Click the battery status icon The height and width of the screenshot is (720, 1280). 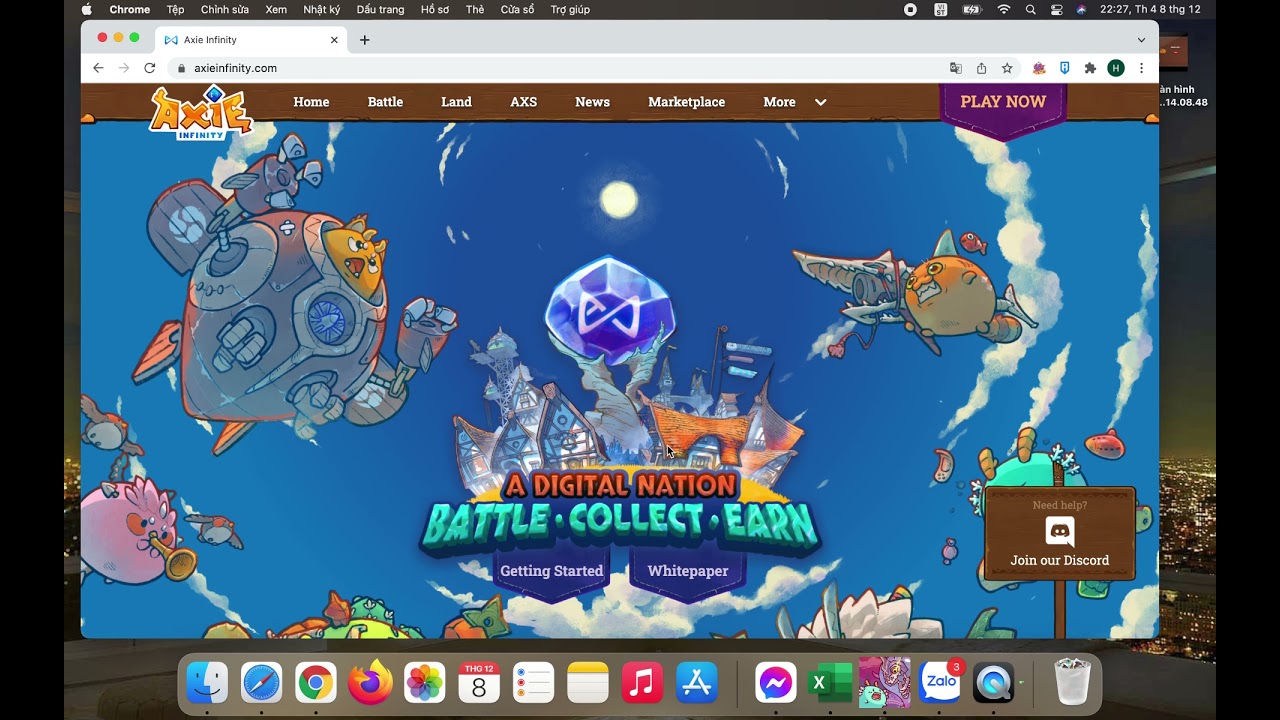[972, 9]
